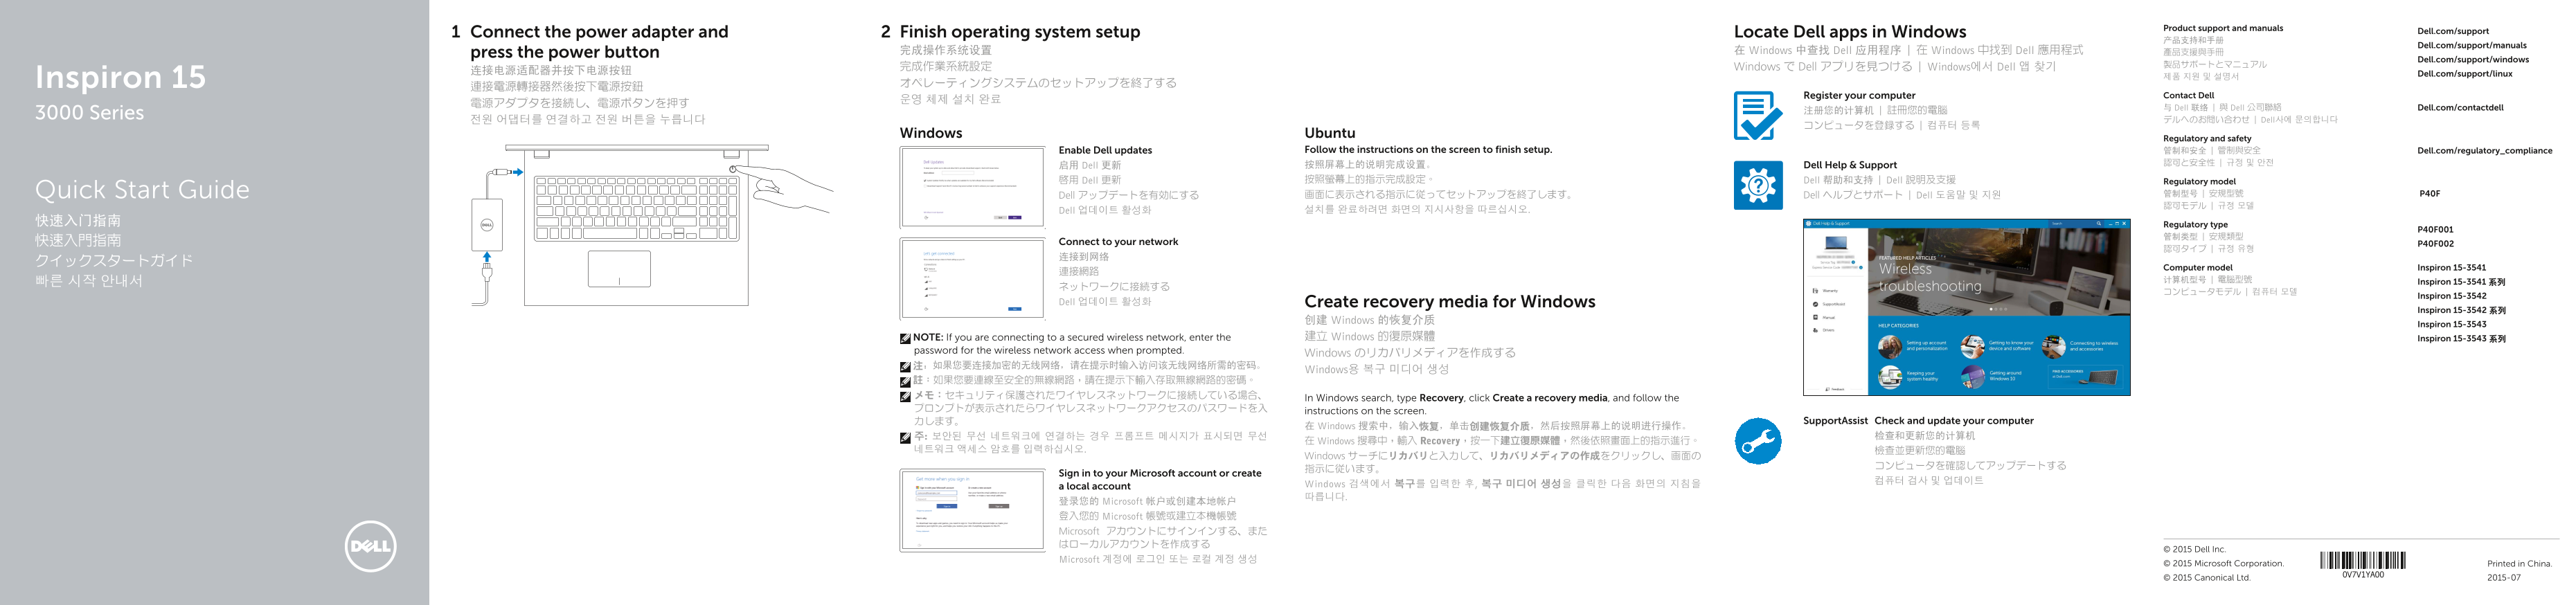Click the Connect to your network label
Screen dimensions: 2576x605
(1118, 241)
